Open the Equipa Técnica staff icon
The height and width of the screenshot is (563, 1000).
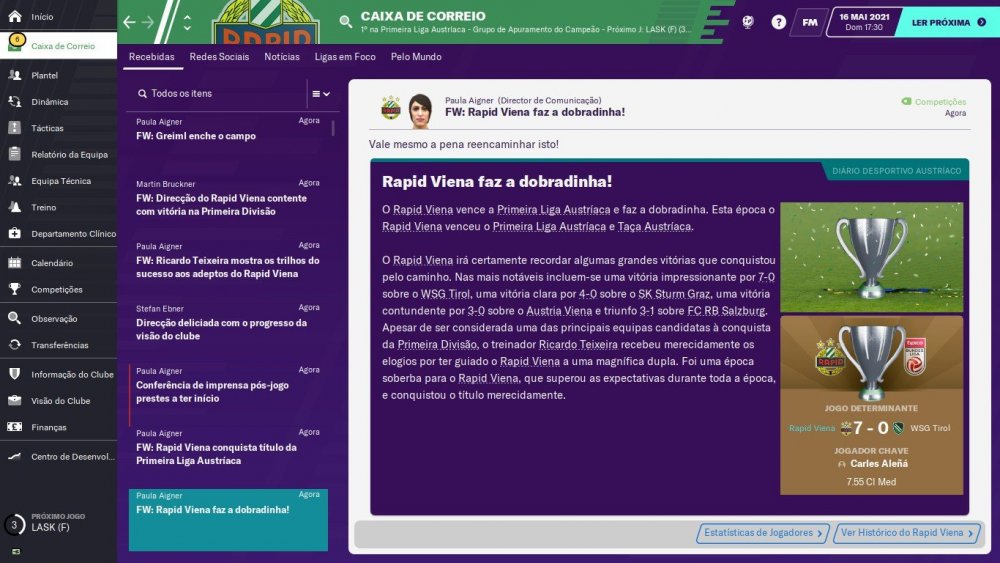[x=14, y=180]
